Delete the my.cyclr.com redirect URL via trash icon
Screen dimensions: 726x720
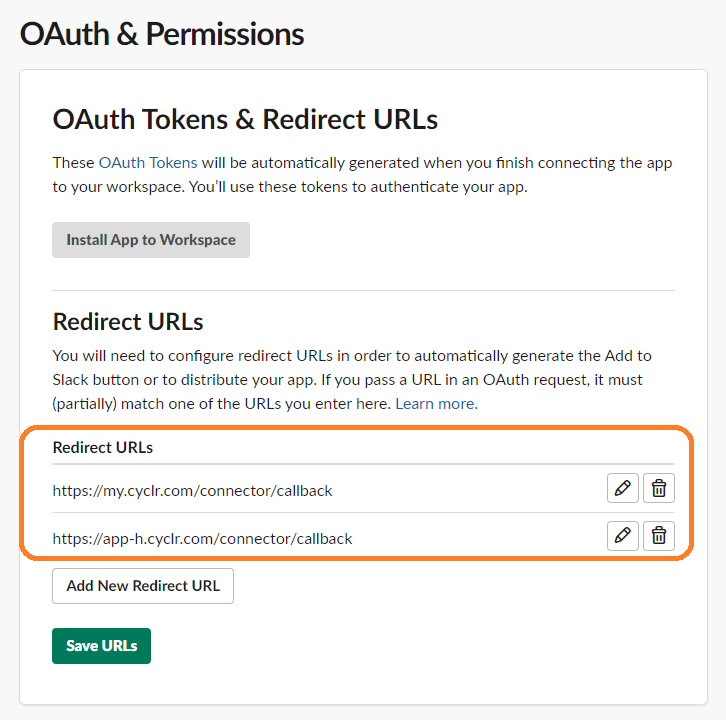click(x=659, y=488)
